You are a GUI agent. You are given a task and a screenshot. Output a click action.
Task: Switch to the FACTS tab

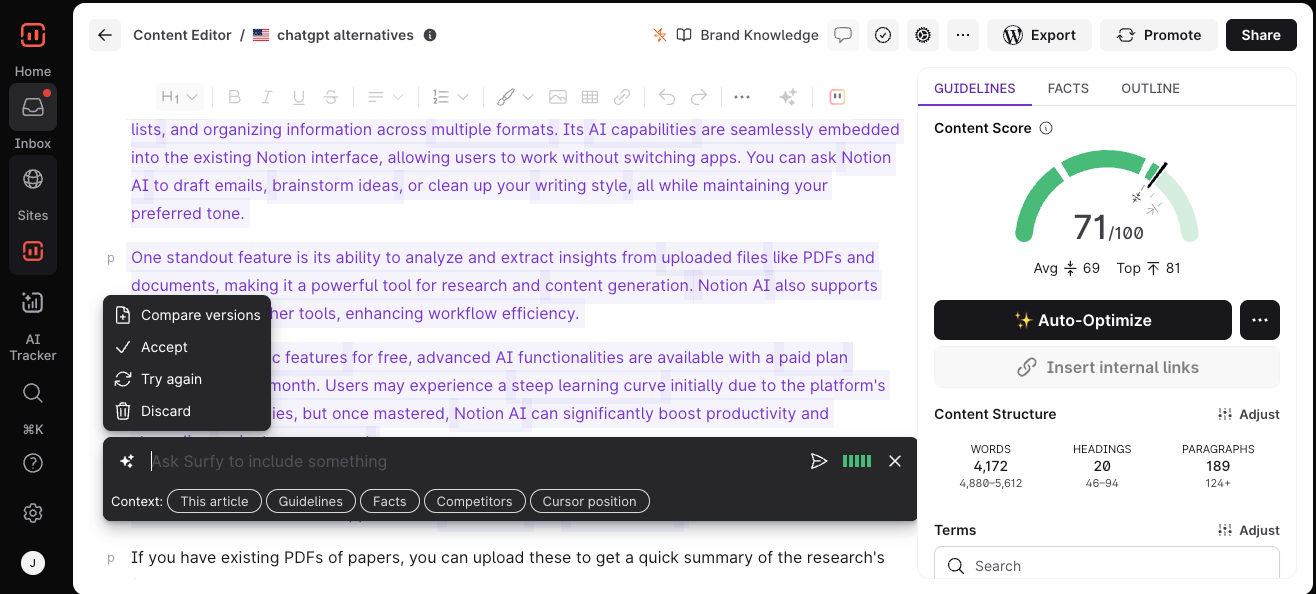coord(1068,88)
